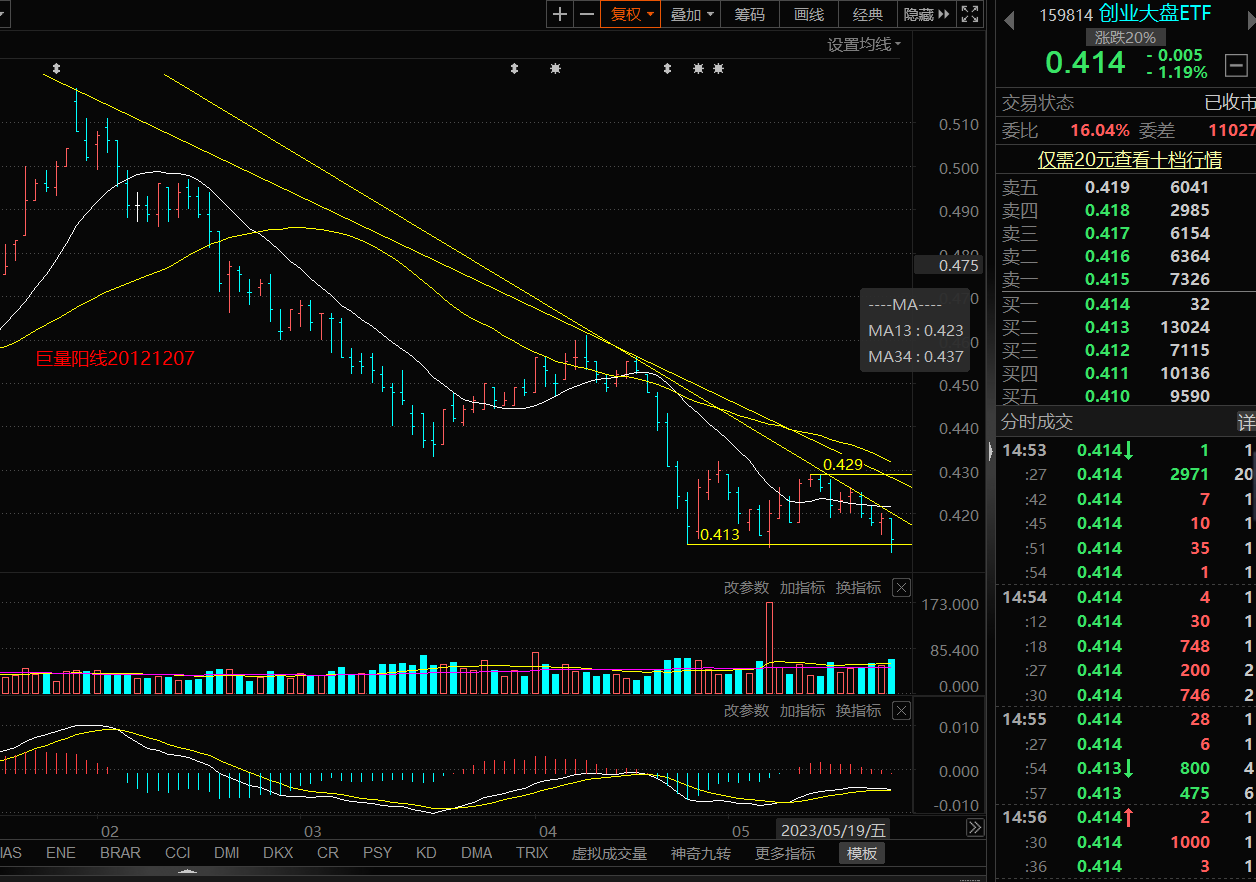
Task: Switch to BRAR indicator tab
Action: 120,853
